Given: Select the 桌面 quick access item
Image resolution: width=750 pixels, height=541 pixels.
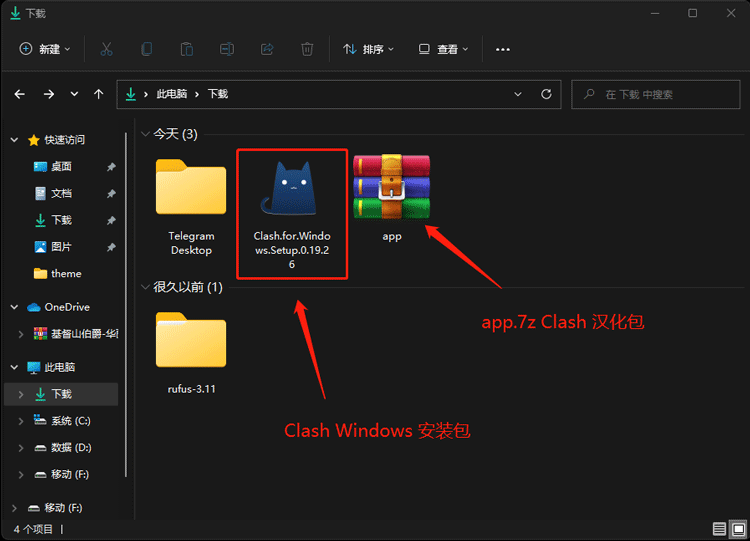Looking at the screenshot, I should [61, 166].
